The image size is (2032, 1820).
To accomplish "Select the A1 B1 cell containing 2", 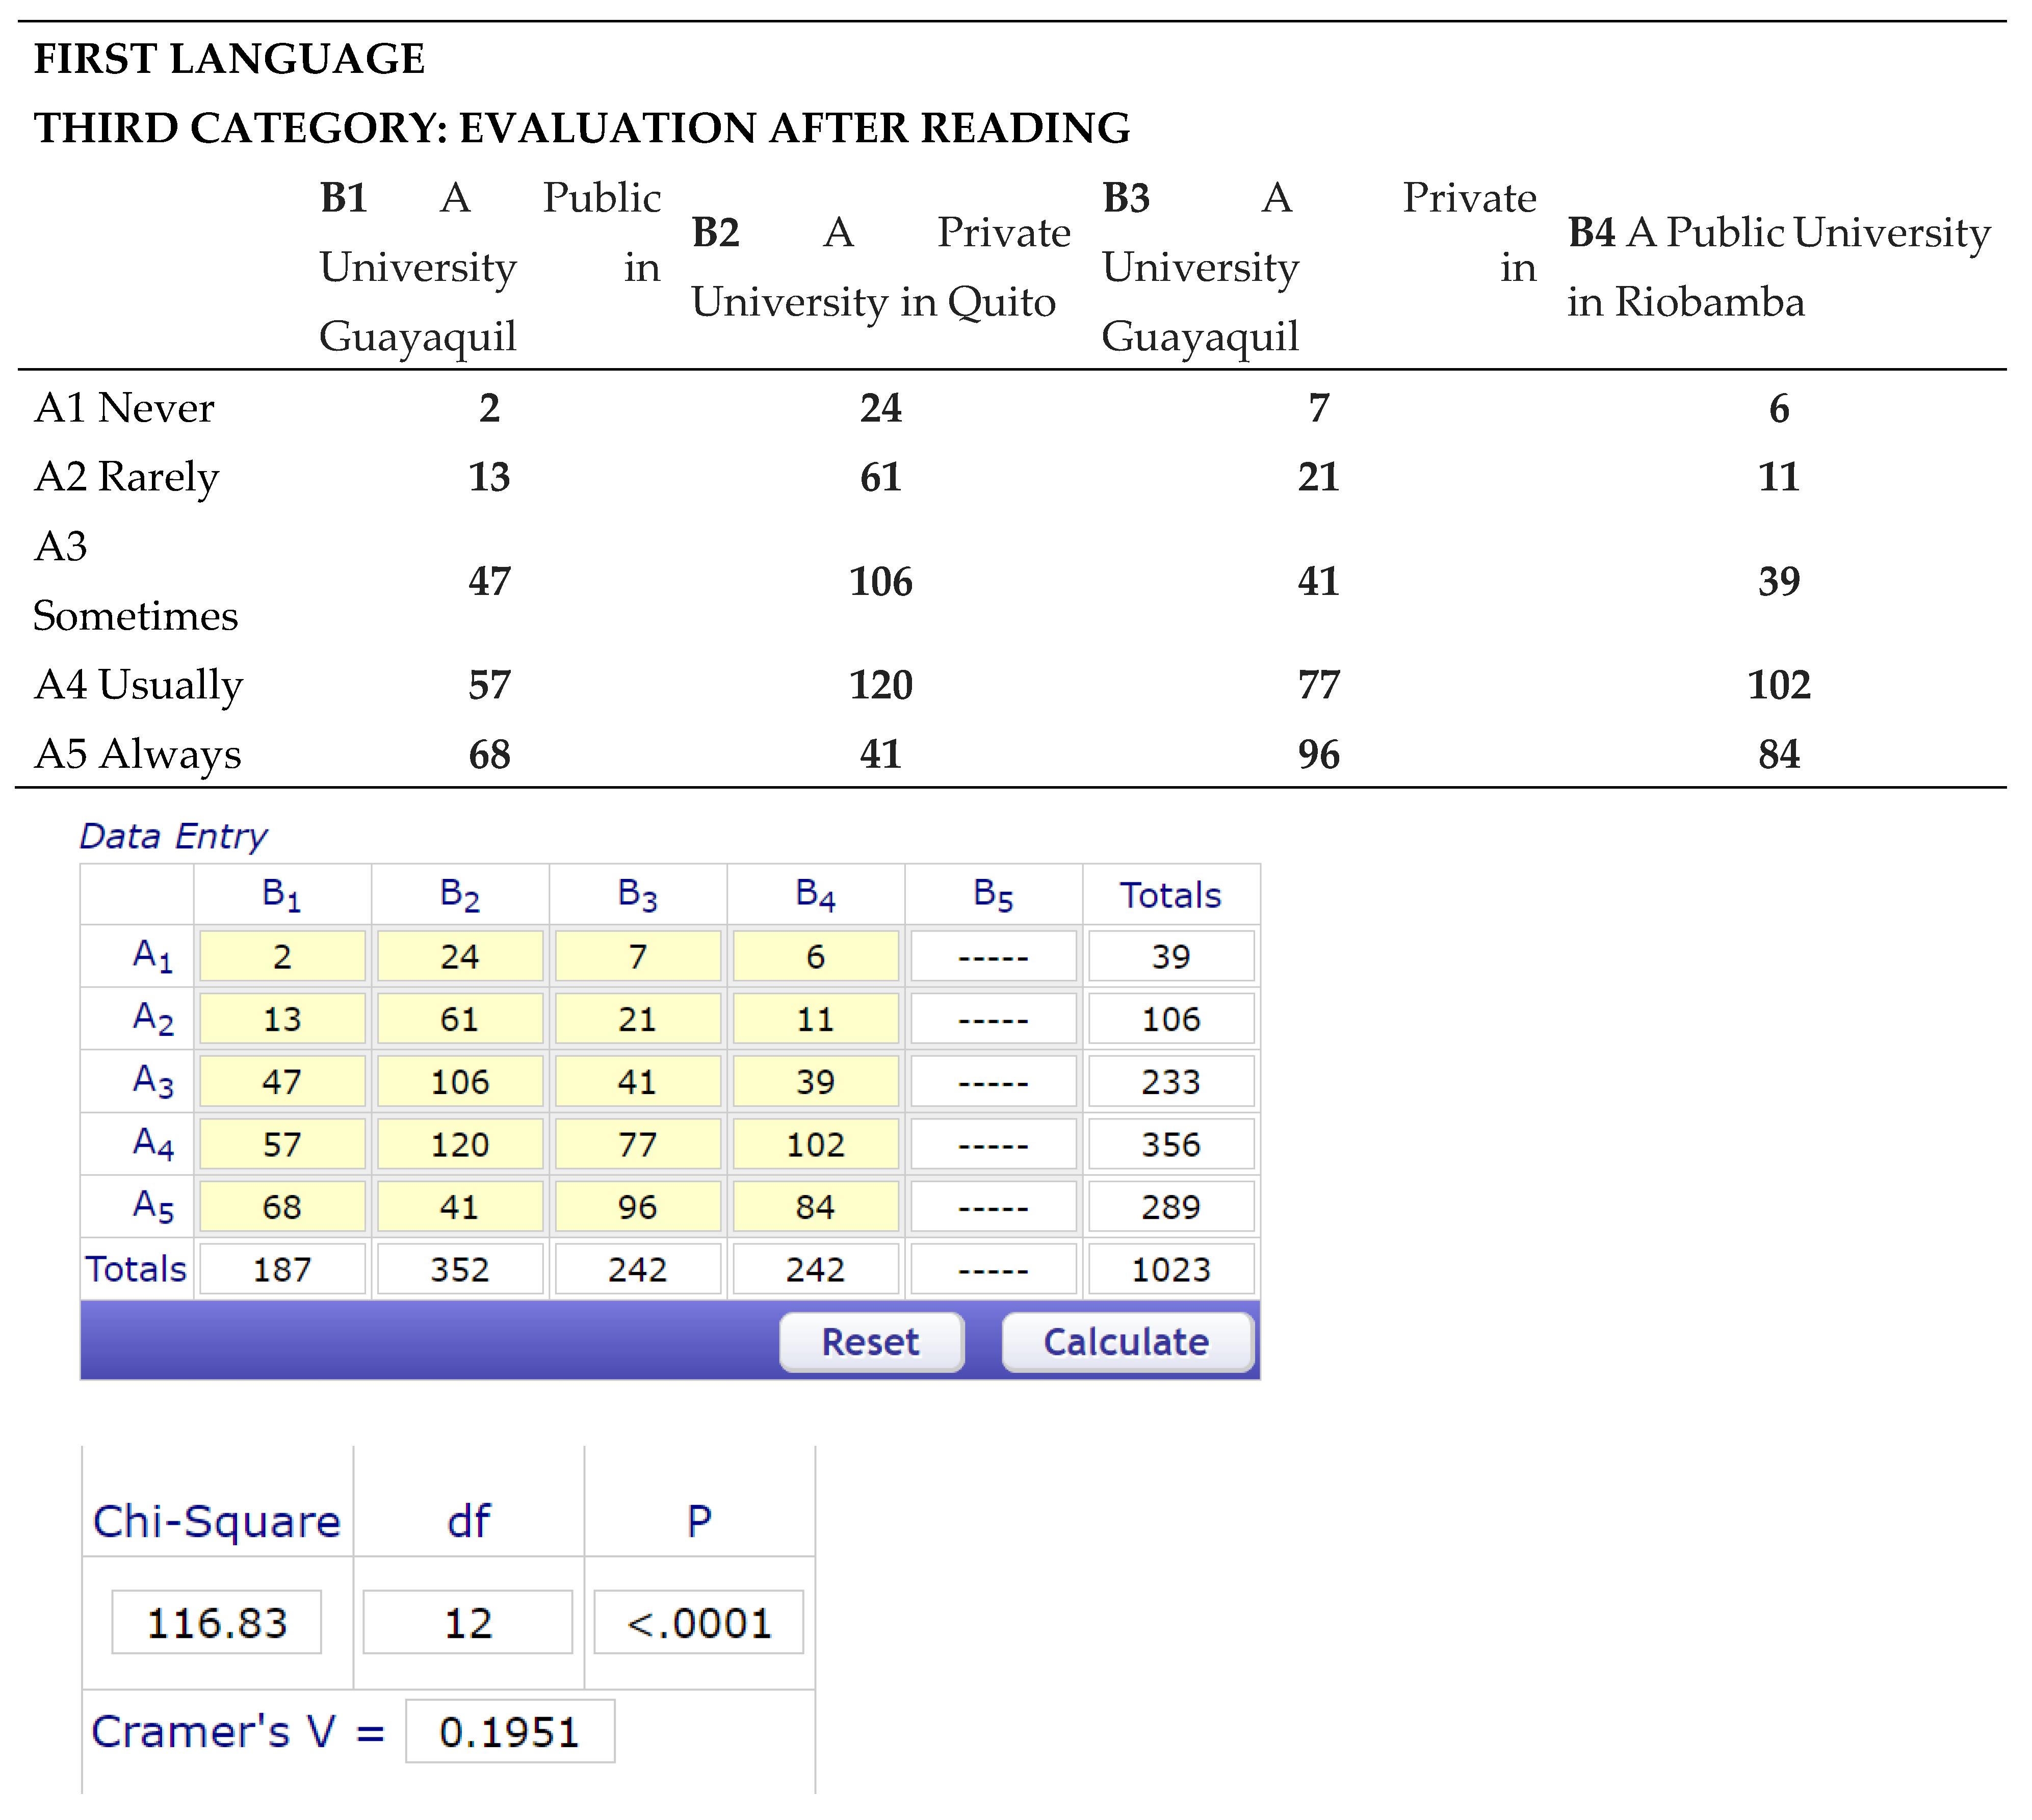I will 282,955.
